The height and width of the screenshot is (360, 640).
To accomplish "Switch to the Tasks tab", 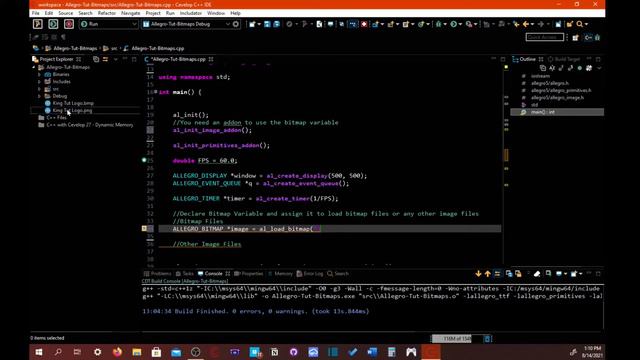I will pyautogui.click(x=184, y=274).
